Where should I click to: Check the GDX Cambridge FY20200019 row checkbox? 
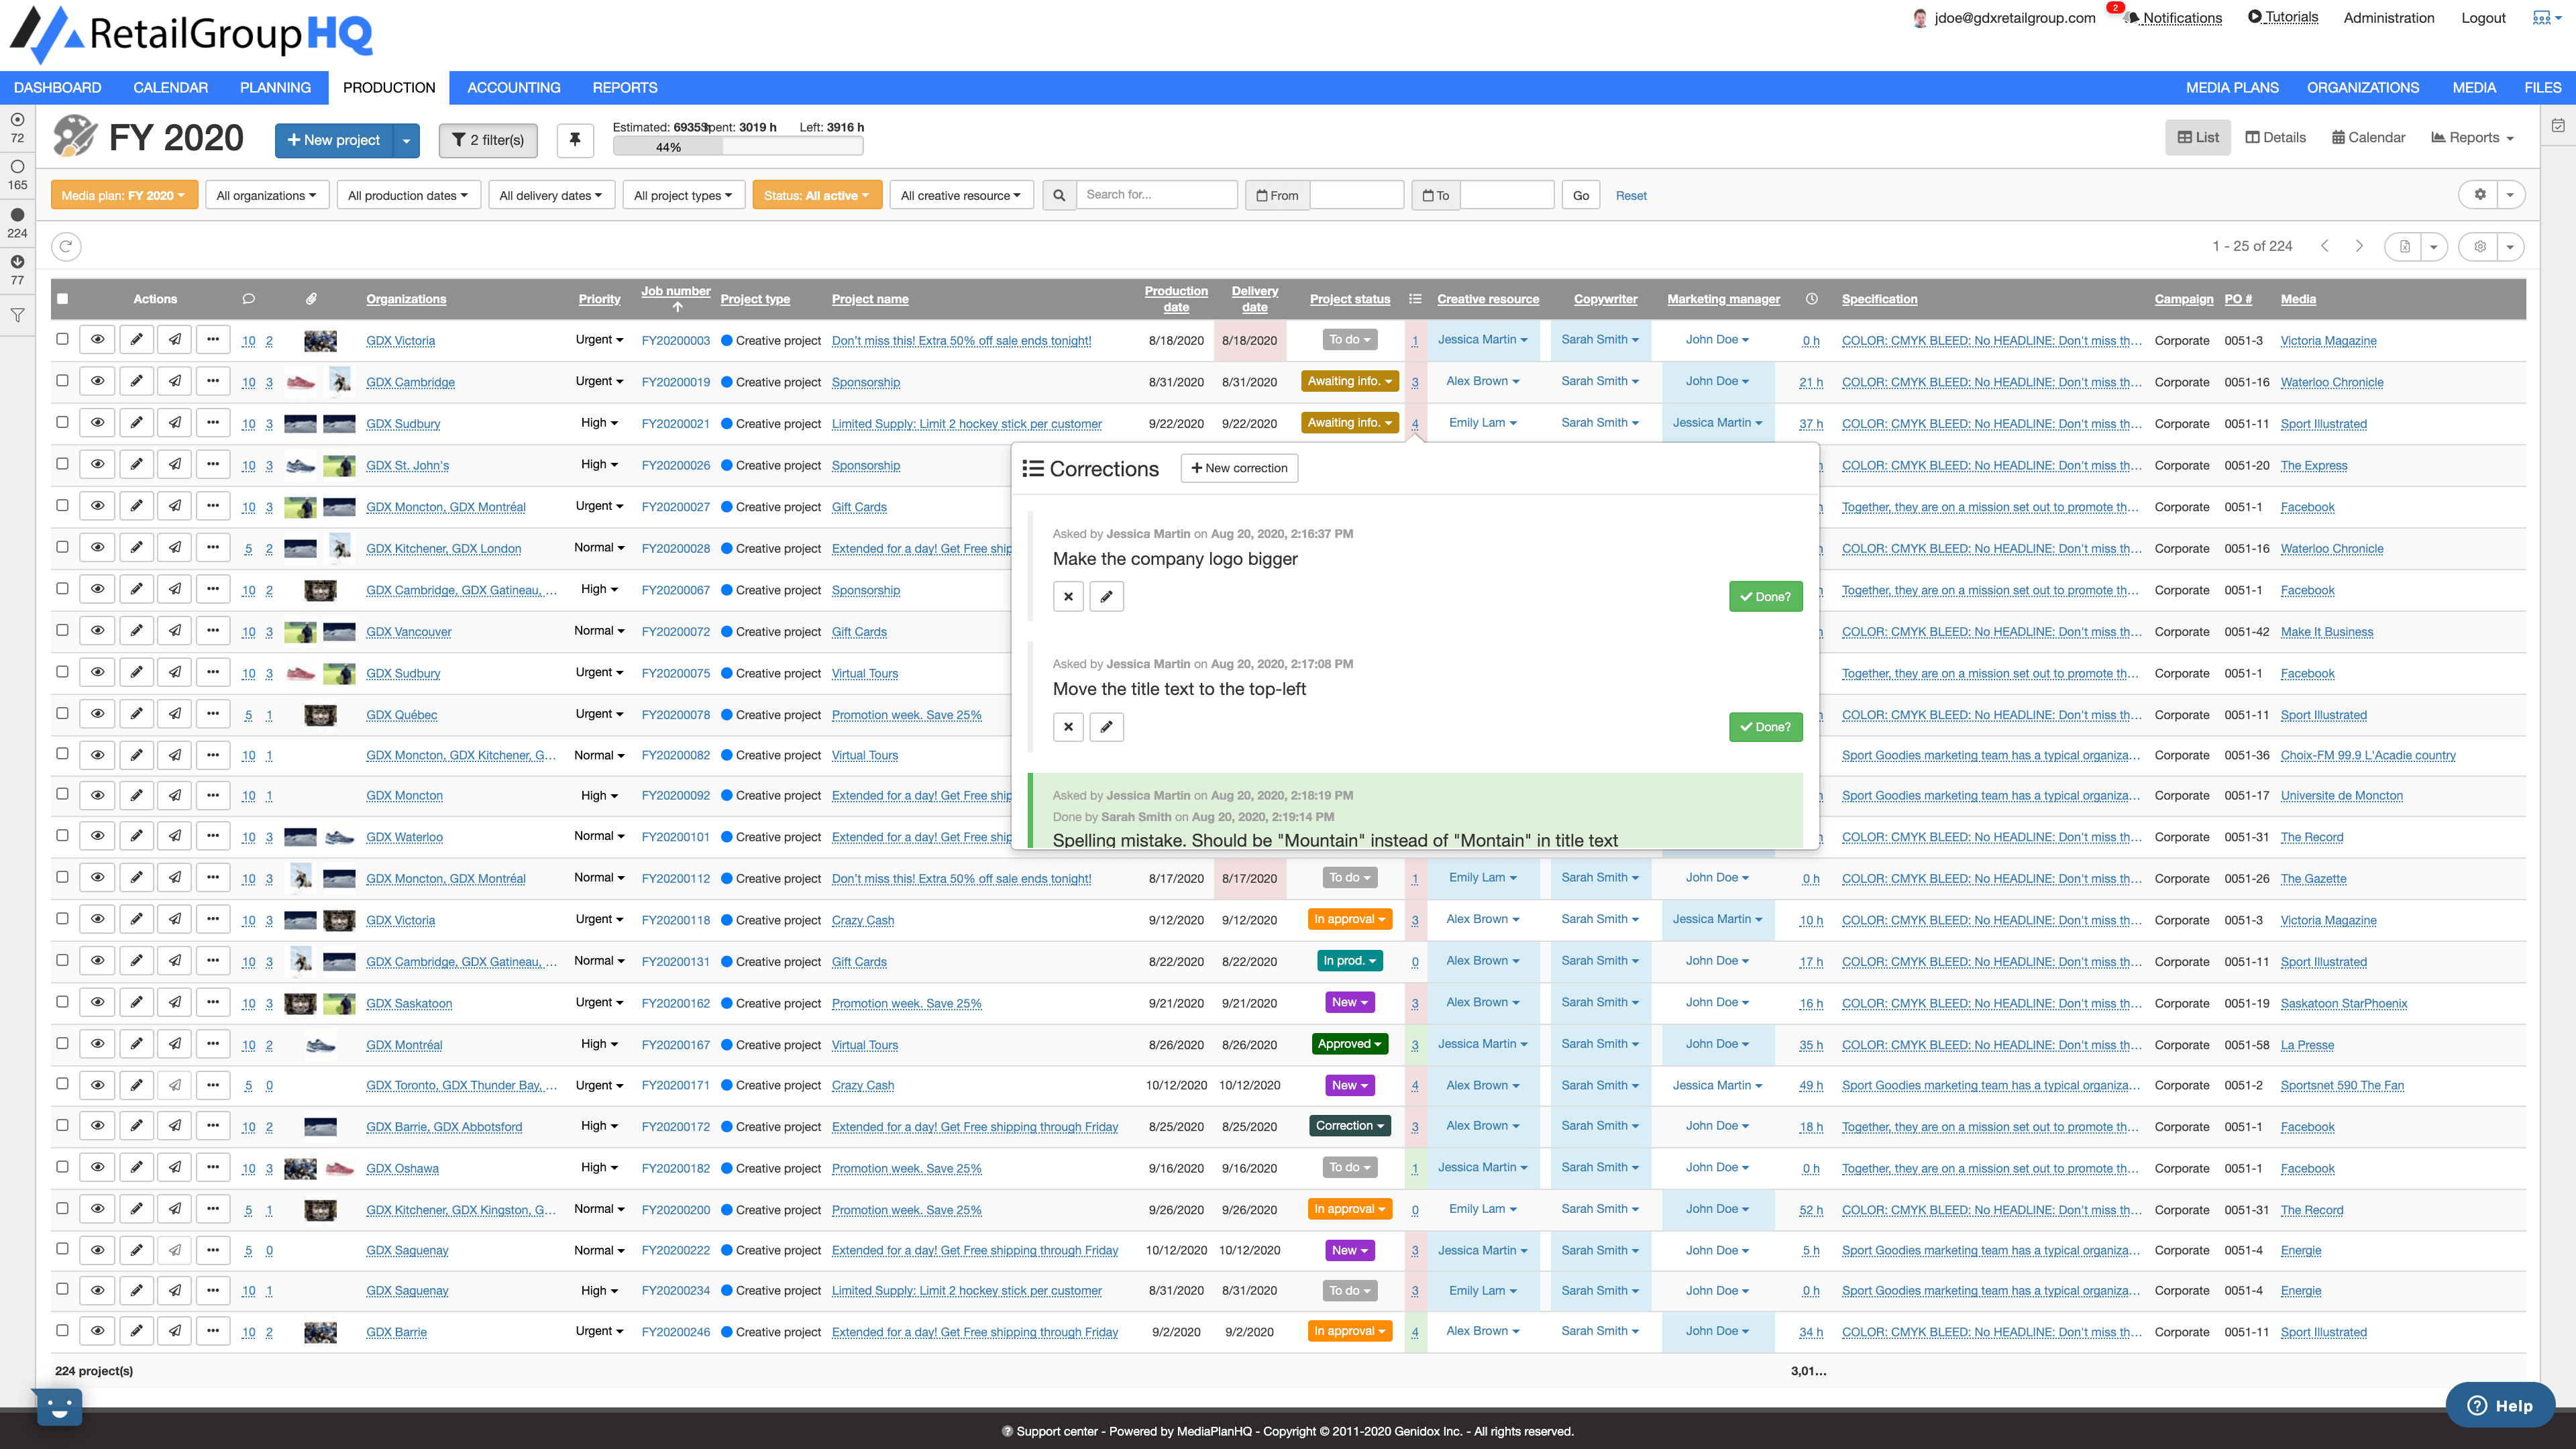click(x=62, y=381)
